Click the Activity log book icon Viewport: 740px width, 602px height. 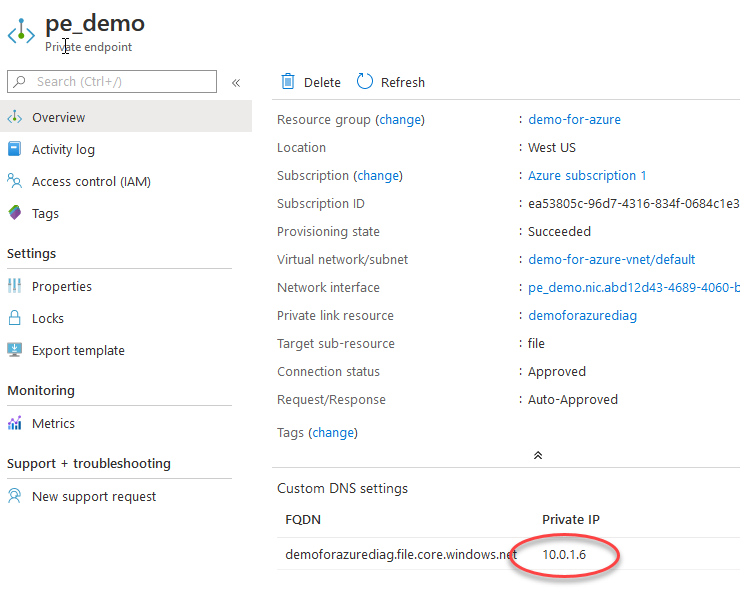pos(15,149)
